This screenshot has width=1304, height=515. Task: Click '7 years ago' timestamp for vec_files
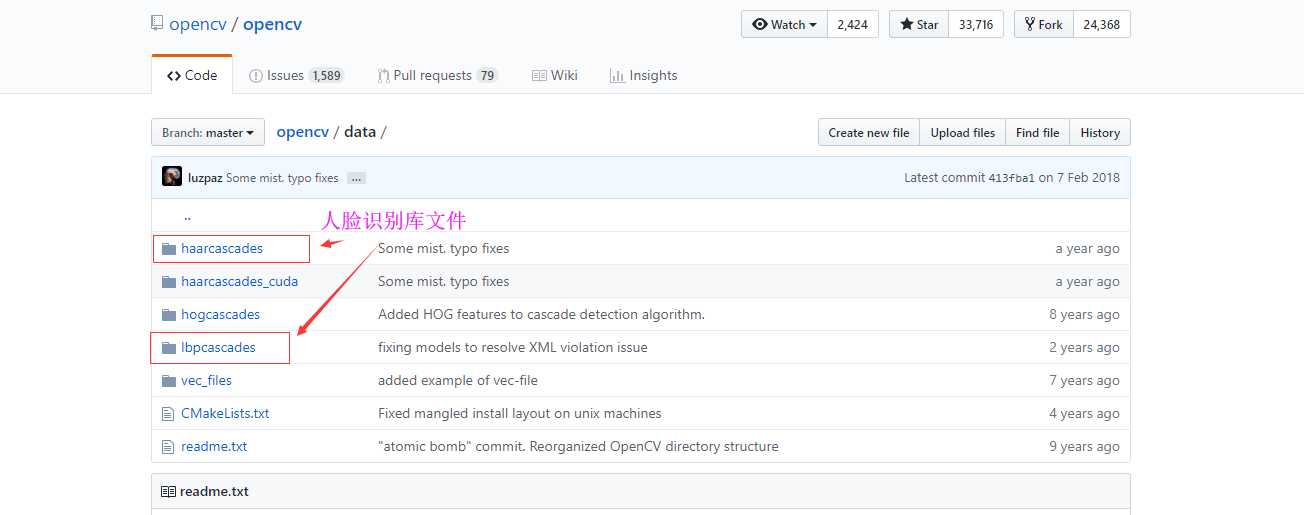pos(1084,380)
